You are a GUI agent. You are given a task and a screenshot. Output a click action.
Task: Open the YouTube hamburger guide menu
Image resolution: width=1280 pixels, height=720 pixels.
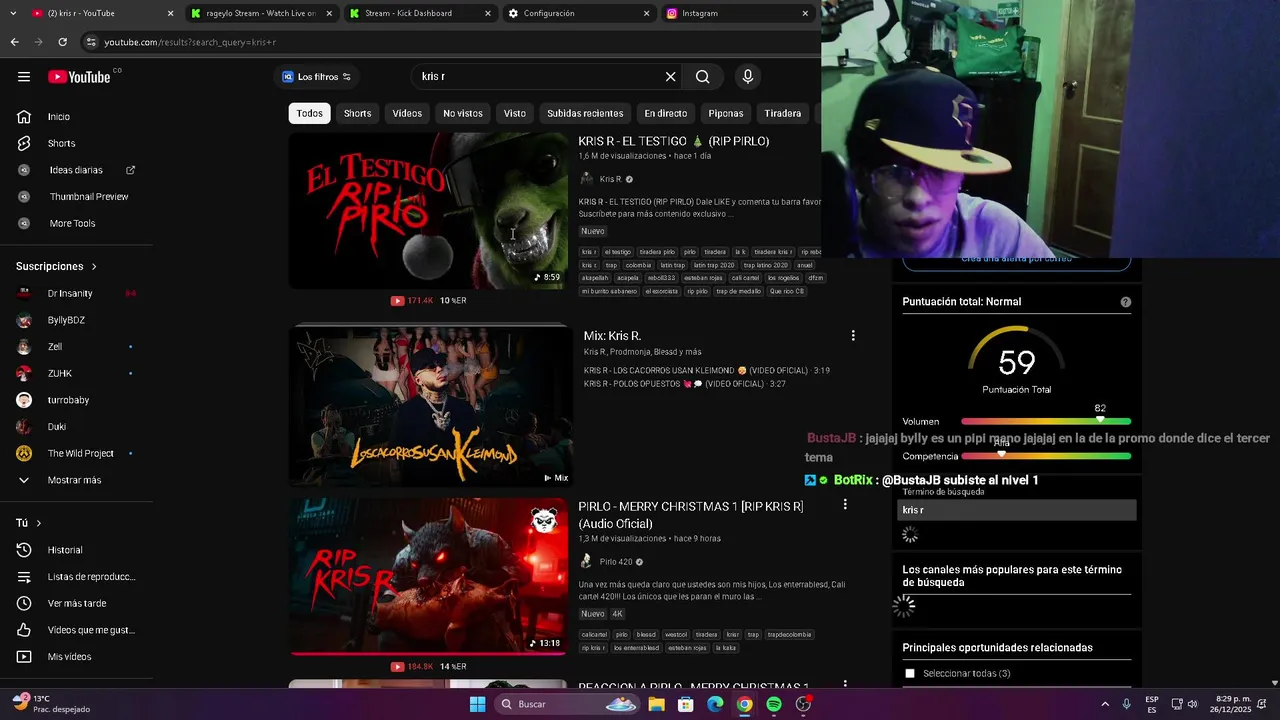tap(24, 77)
